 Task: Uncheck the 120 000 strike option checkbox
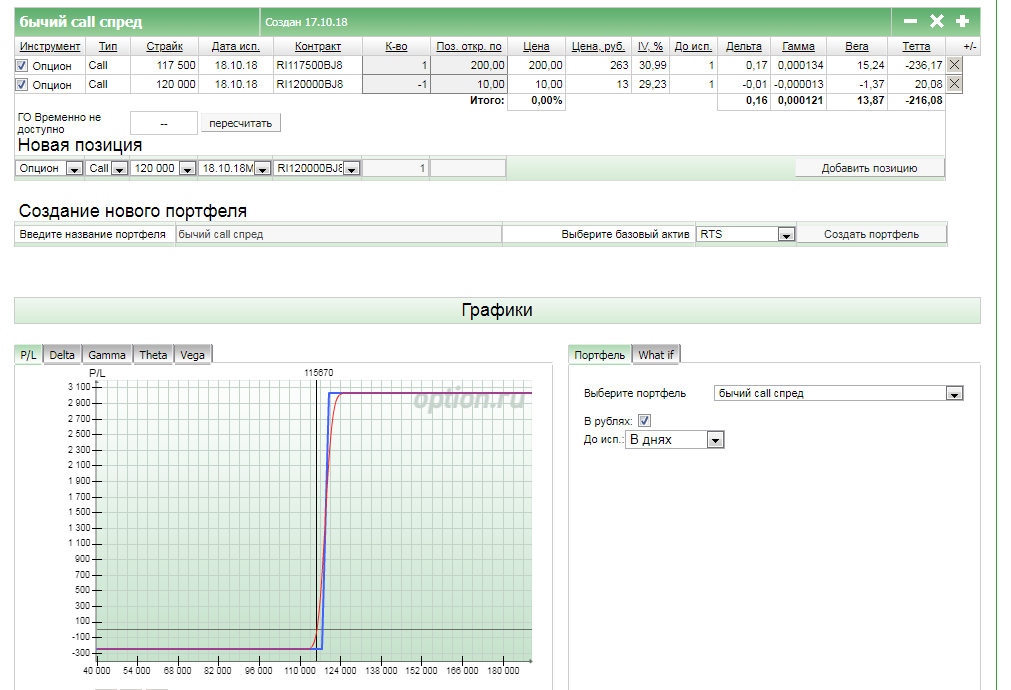[22, 84]
